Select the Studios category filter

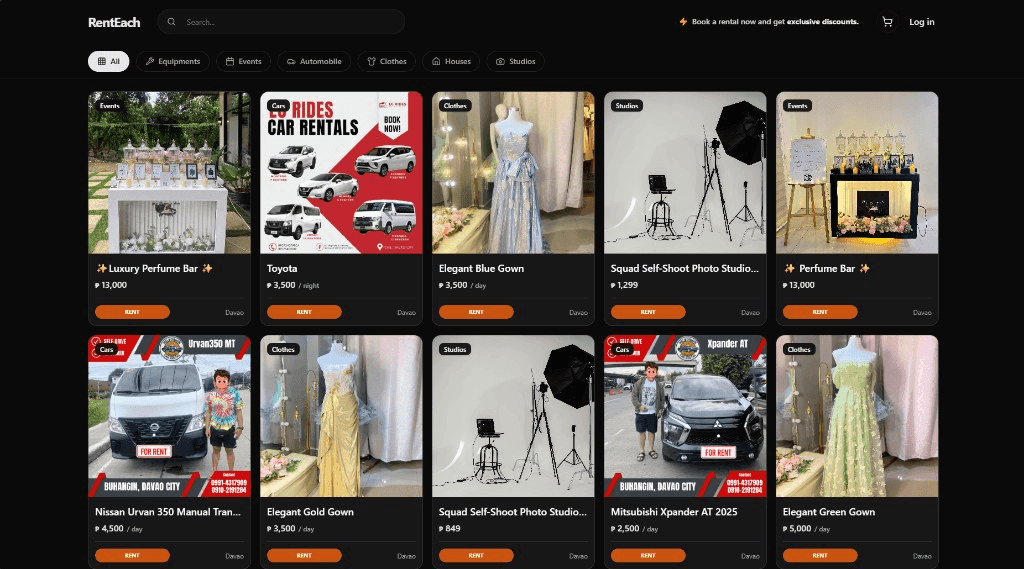515,61
